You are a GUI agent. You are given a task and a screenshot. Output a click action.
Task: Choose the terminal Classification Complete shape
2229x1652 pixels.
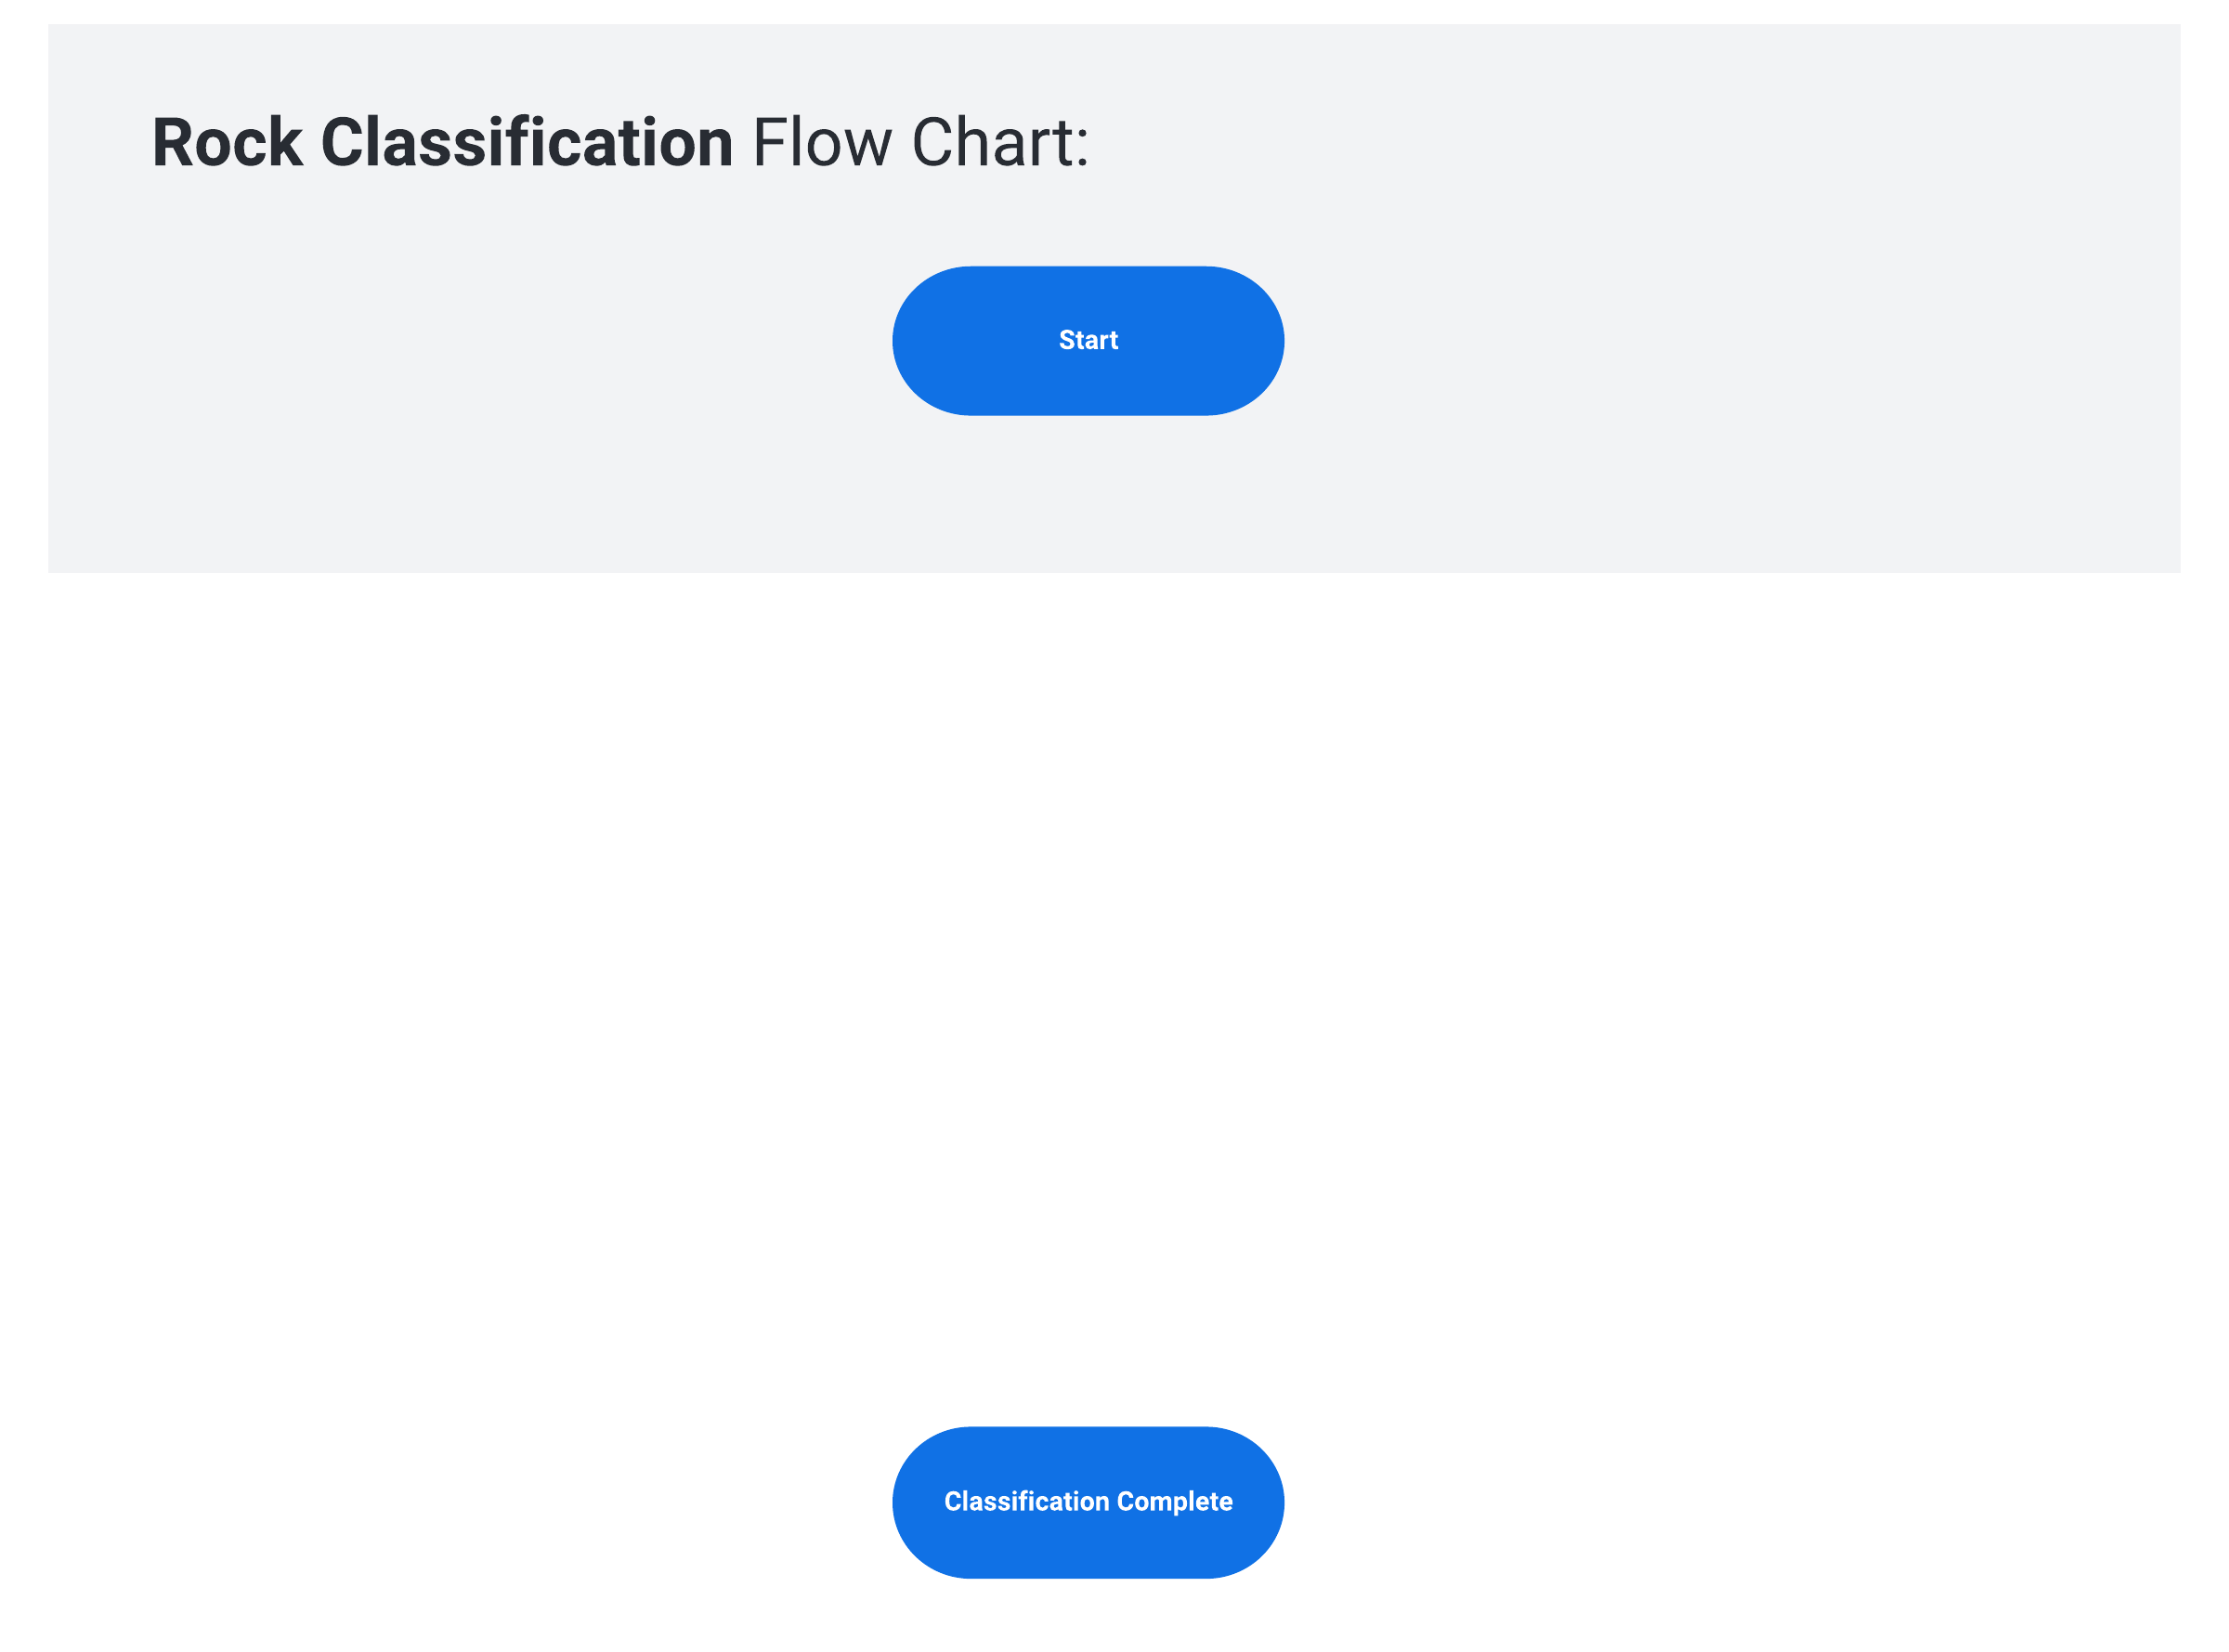[x=1087, y=1501]
